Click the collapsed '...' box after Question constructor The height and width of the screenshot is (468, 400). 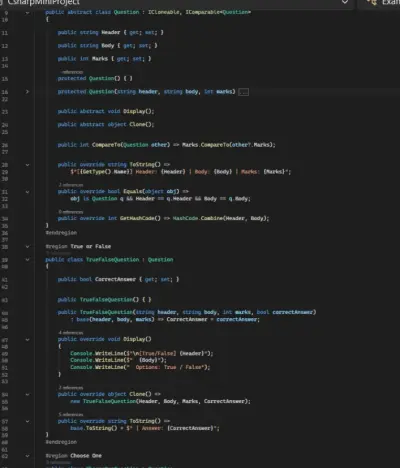pyautogui.click(x=244, y=92)
